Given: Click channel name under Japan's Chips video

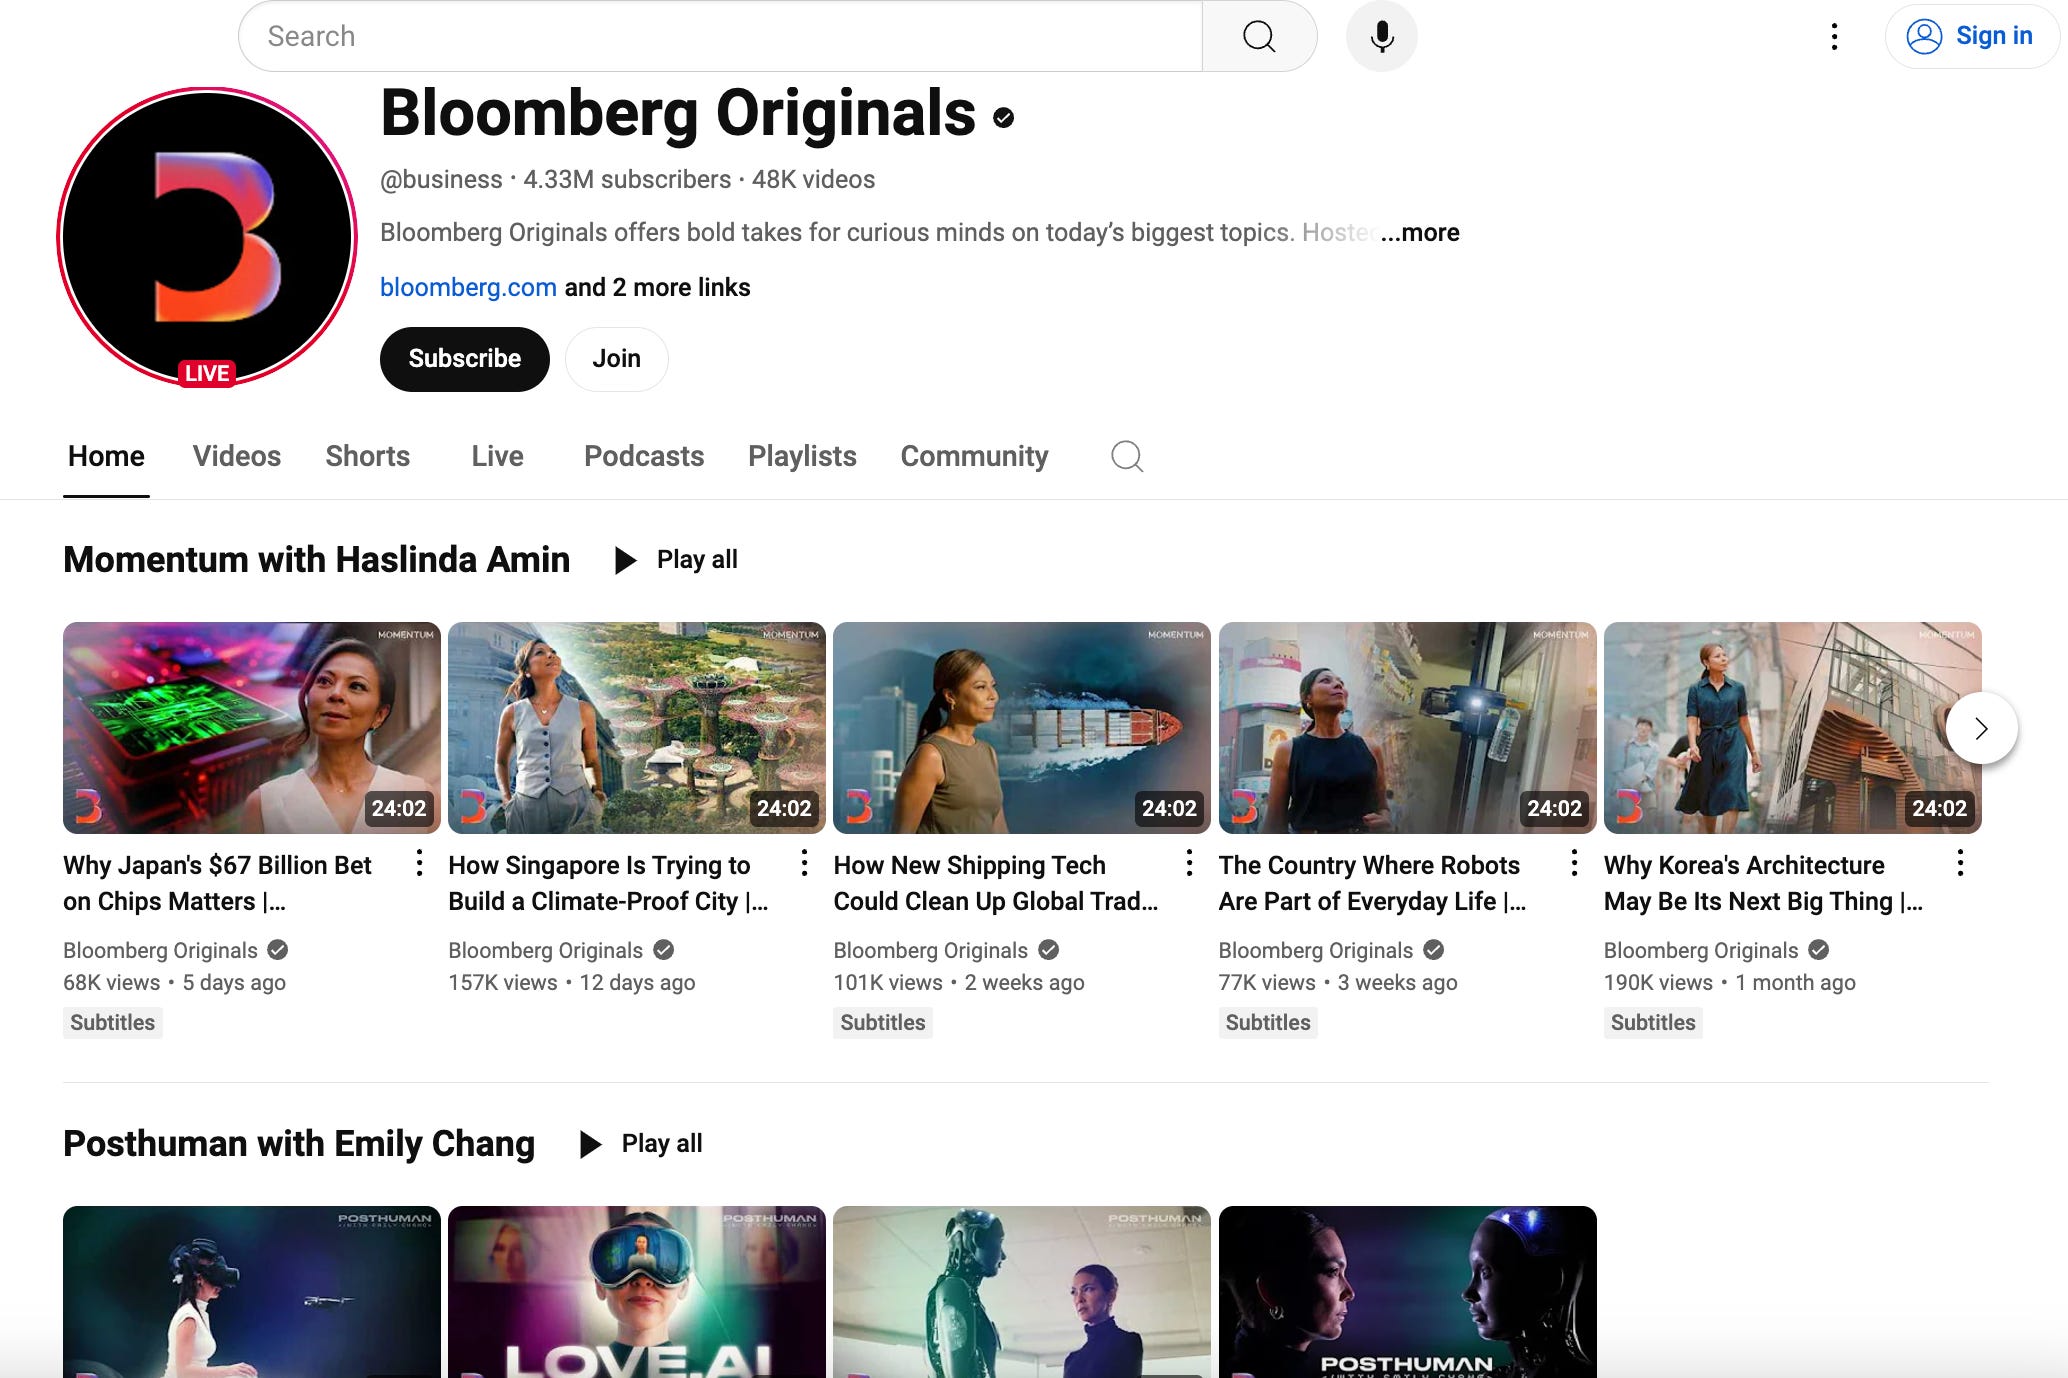Looking at the screenshot, I should tap(160, 951).
